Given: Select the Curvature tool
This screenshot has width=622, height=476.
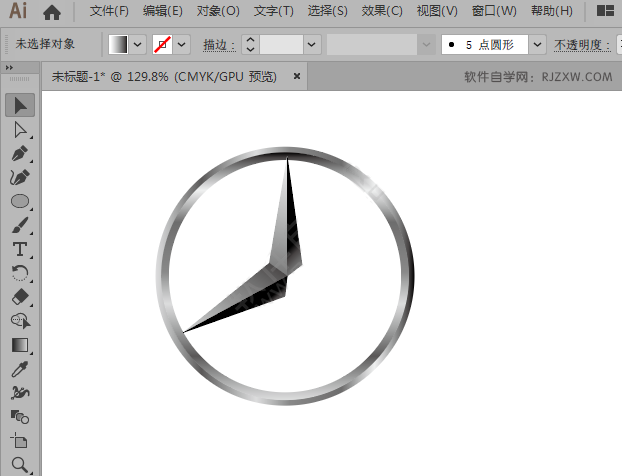Looking at the screenshot, I should [20, 177].
